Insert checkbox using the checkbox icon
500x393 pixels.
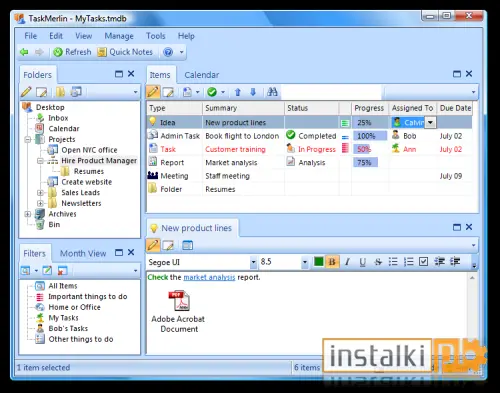(423, 262)
